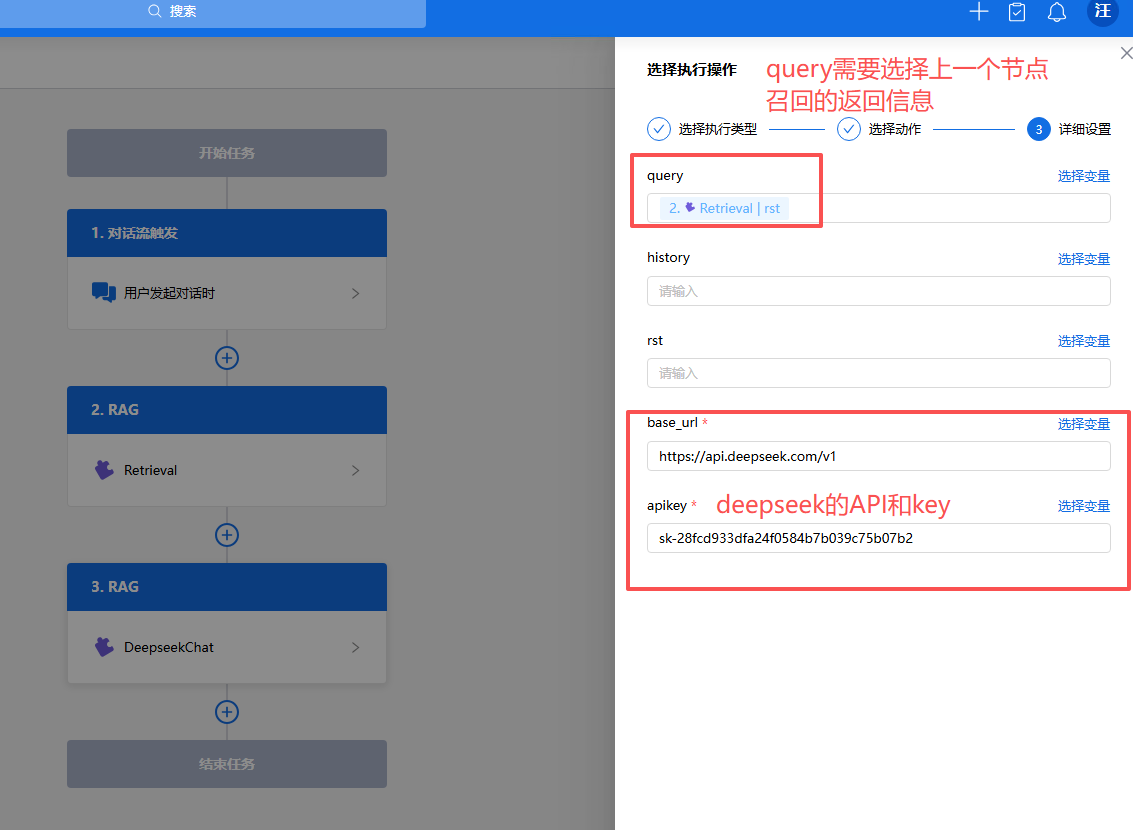Click the apikey field label
This screenshot has height=830, width=1133.
coord(666,506)
